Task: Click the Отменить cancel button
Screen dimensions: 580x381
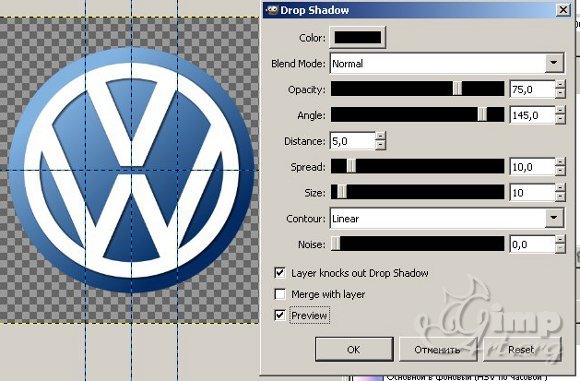Action: click(x=437, y=349)
